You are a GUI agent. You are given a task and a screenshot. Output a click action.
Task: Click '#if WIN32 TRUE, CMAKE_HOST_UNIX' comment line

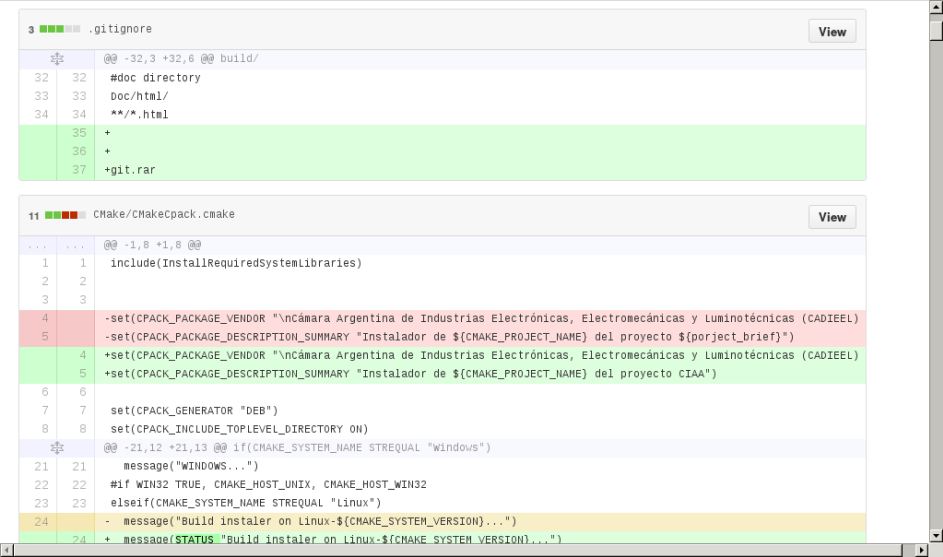pos(480,485)
